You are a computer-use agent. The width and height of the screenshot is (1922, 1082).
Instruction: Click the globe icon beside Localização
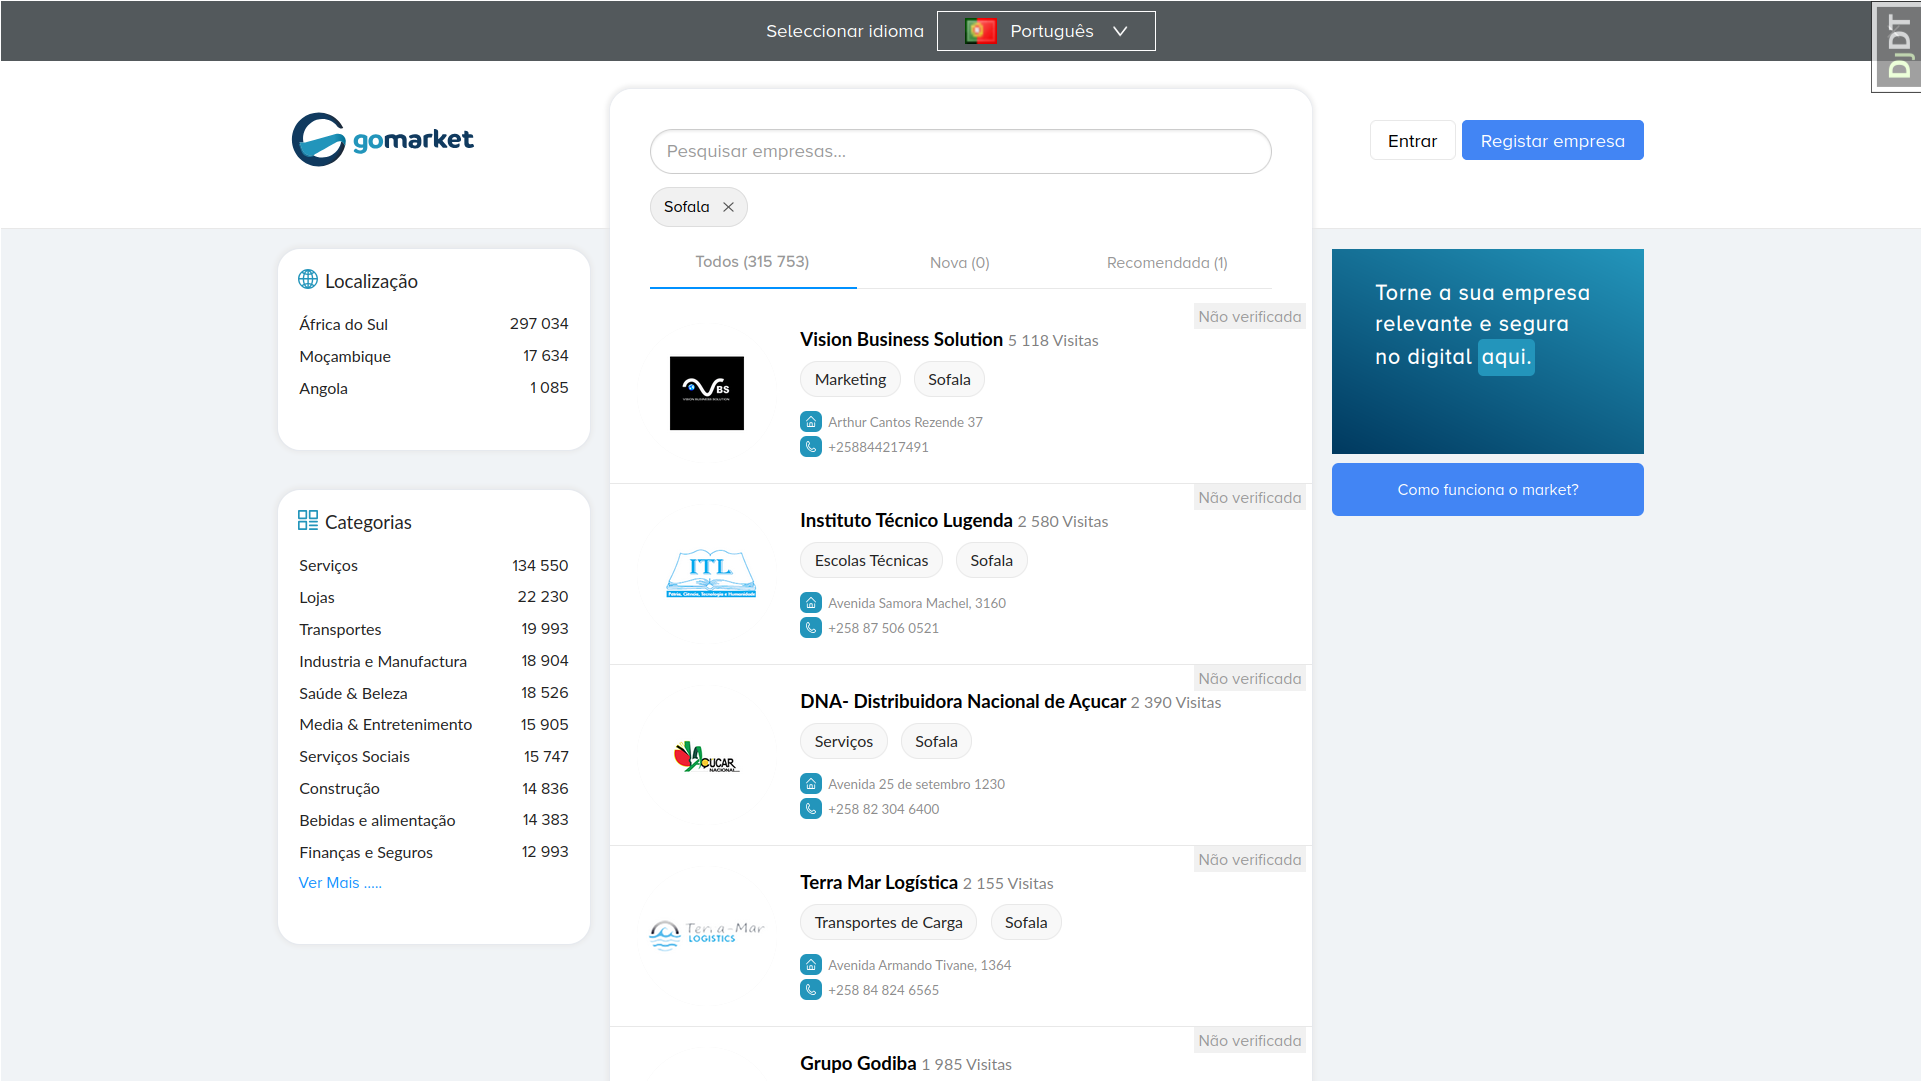click(x=308, y=280)
